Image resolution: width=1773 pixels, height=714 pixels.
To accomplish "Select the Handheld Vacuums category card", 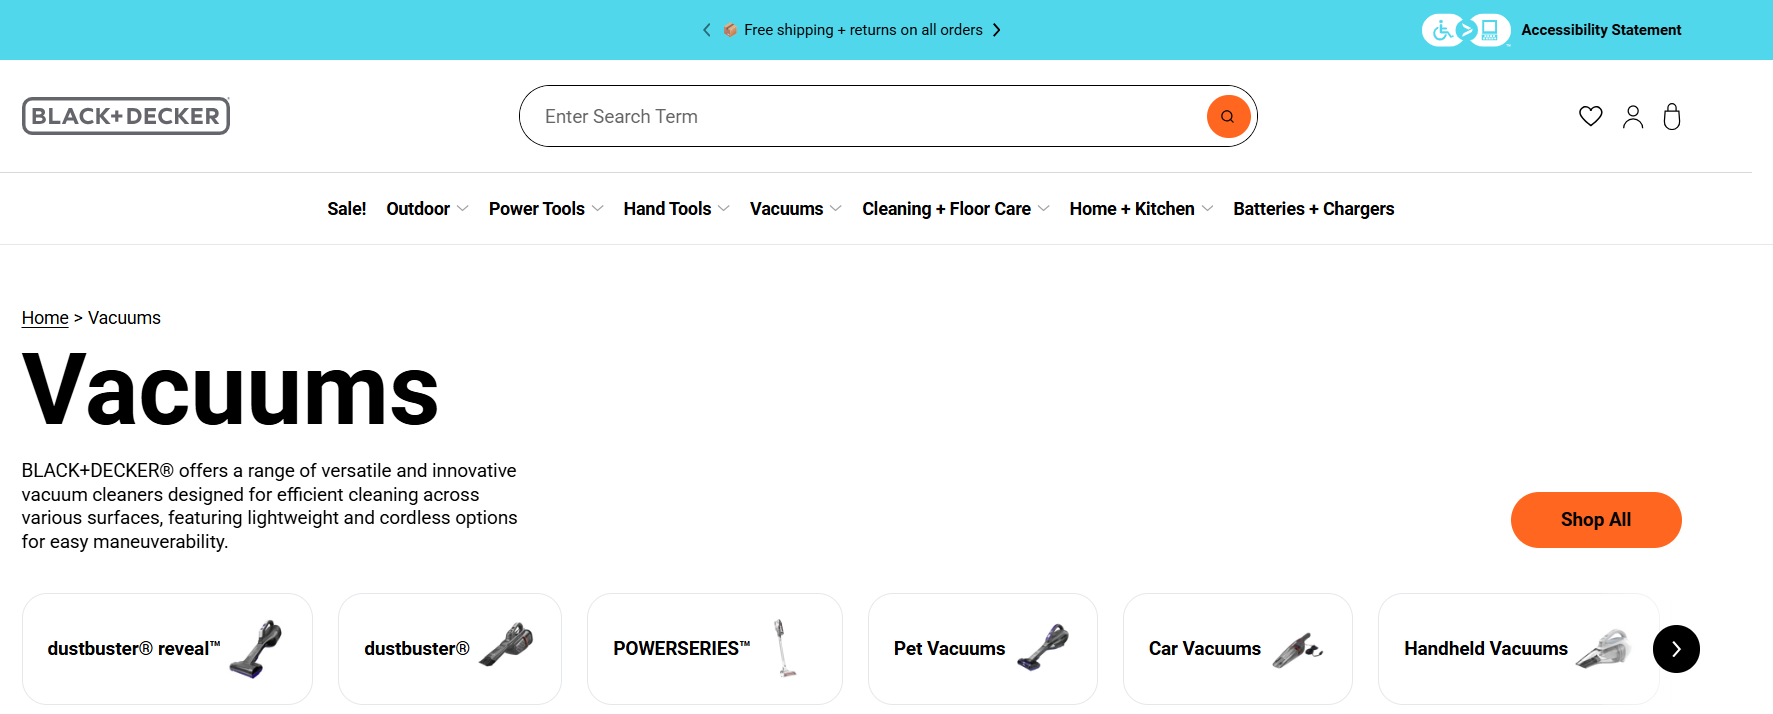I will pyautogui.click(x=1519, y=649).
